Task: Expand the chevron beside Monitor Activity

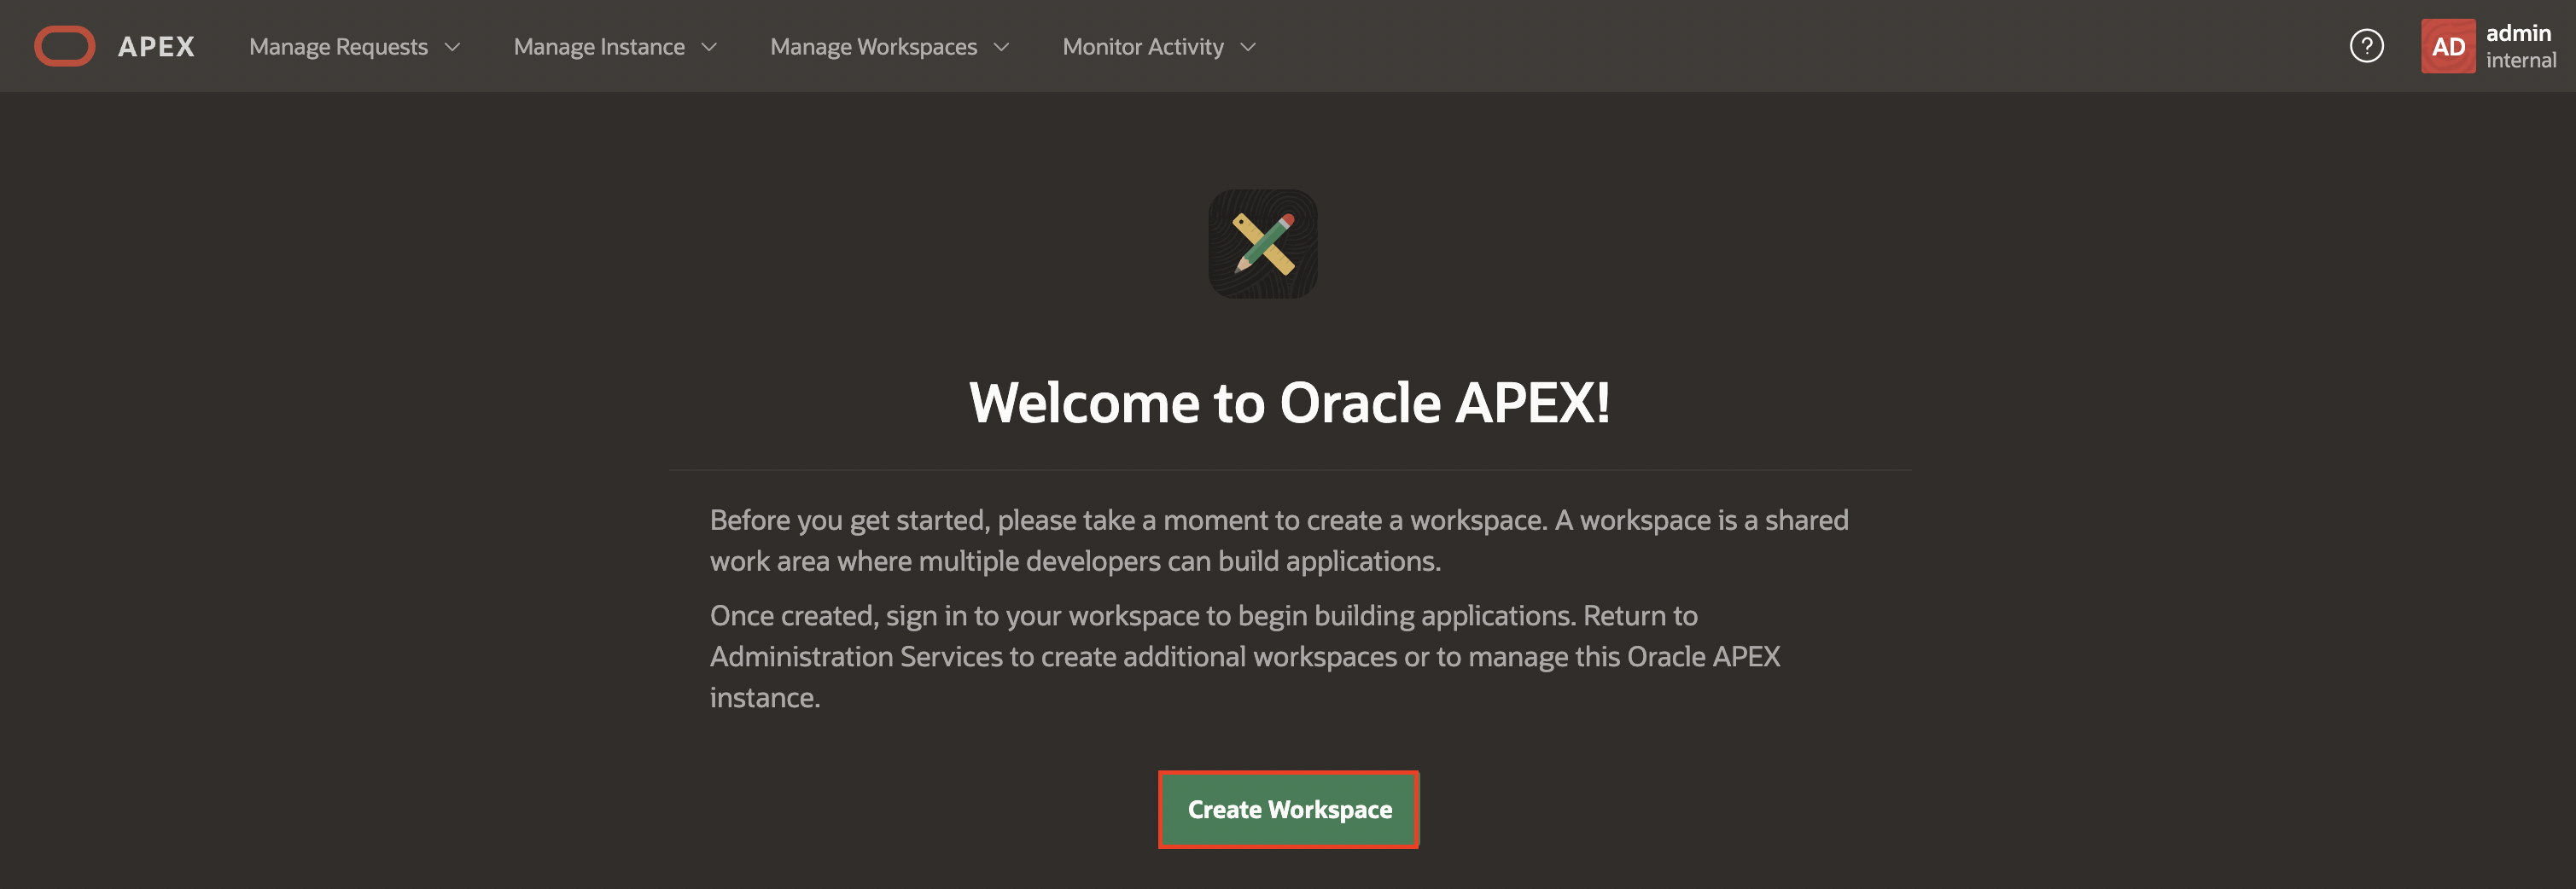Action: [x=1248, y=47]
